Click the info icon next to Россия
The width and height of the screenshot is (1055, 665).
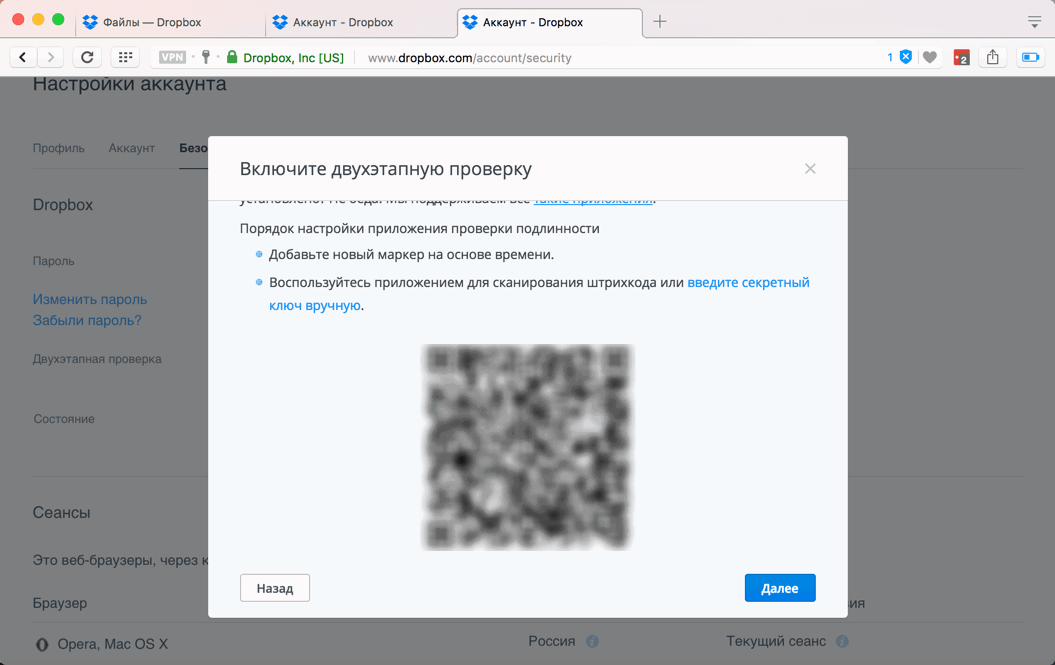[592, 641]
